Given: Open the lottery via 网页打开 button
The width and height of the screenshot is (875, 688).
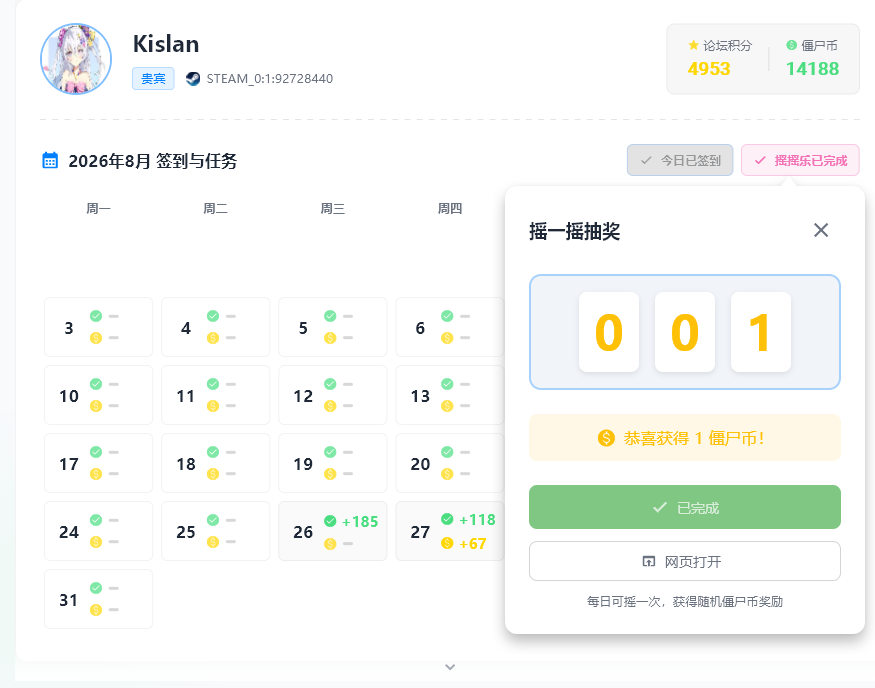Looking at the screenshot, I should 685,561.
